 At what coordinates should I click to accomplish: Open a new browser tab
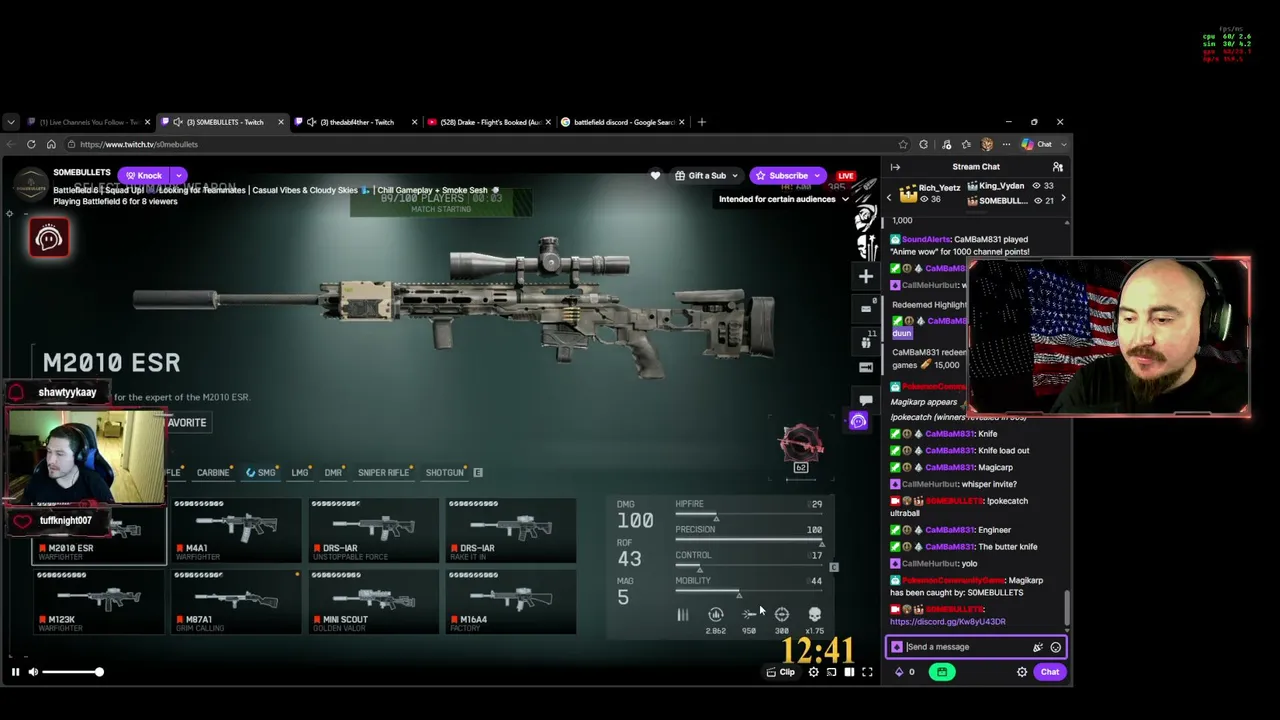tap(701, 122)
